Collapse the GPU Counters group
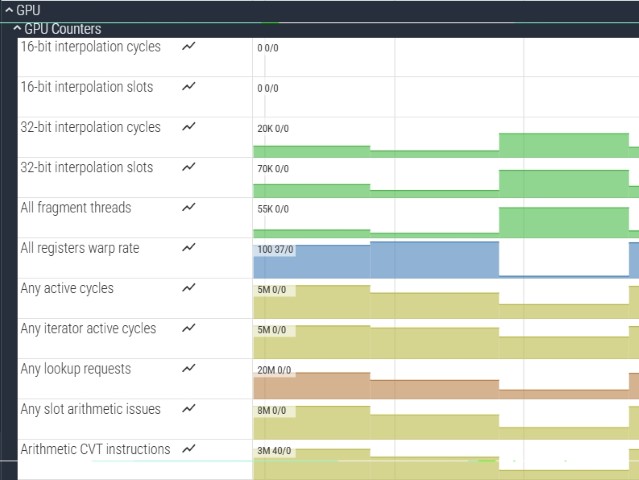 point(17,29)
